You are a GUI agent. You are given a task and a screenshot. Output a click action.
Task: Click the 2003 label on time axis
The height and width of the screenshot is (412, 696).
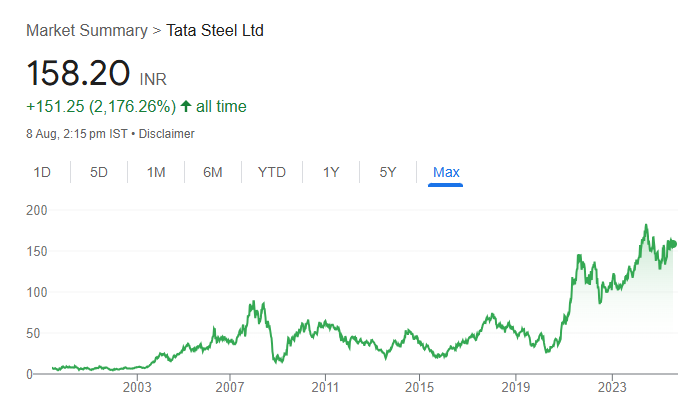pos(137,386)
